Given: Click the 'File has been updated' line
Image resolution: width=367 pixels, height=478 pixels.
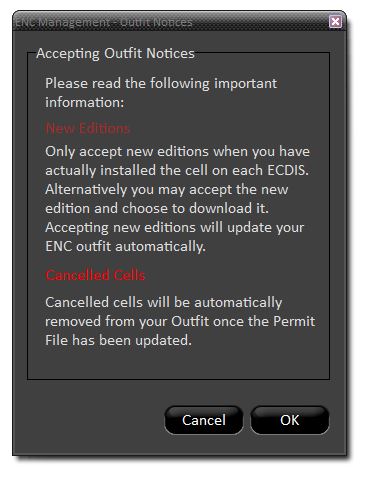Looking at the screenshot, I should (x=118, y=340).
